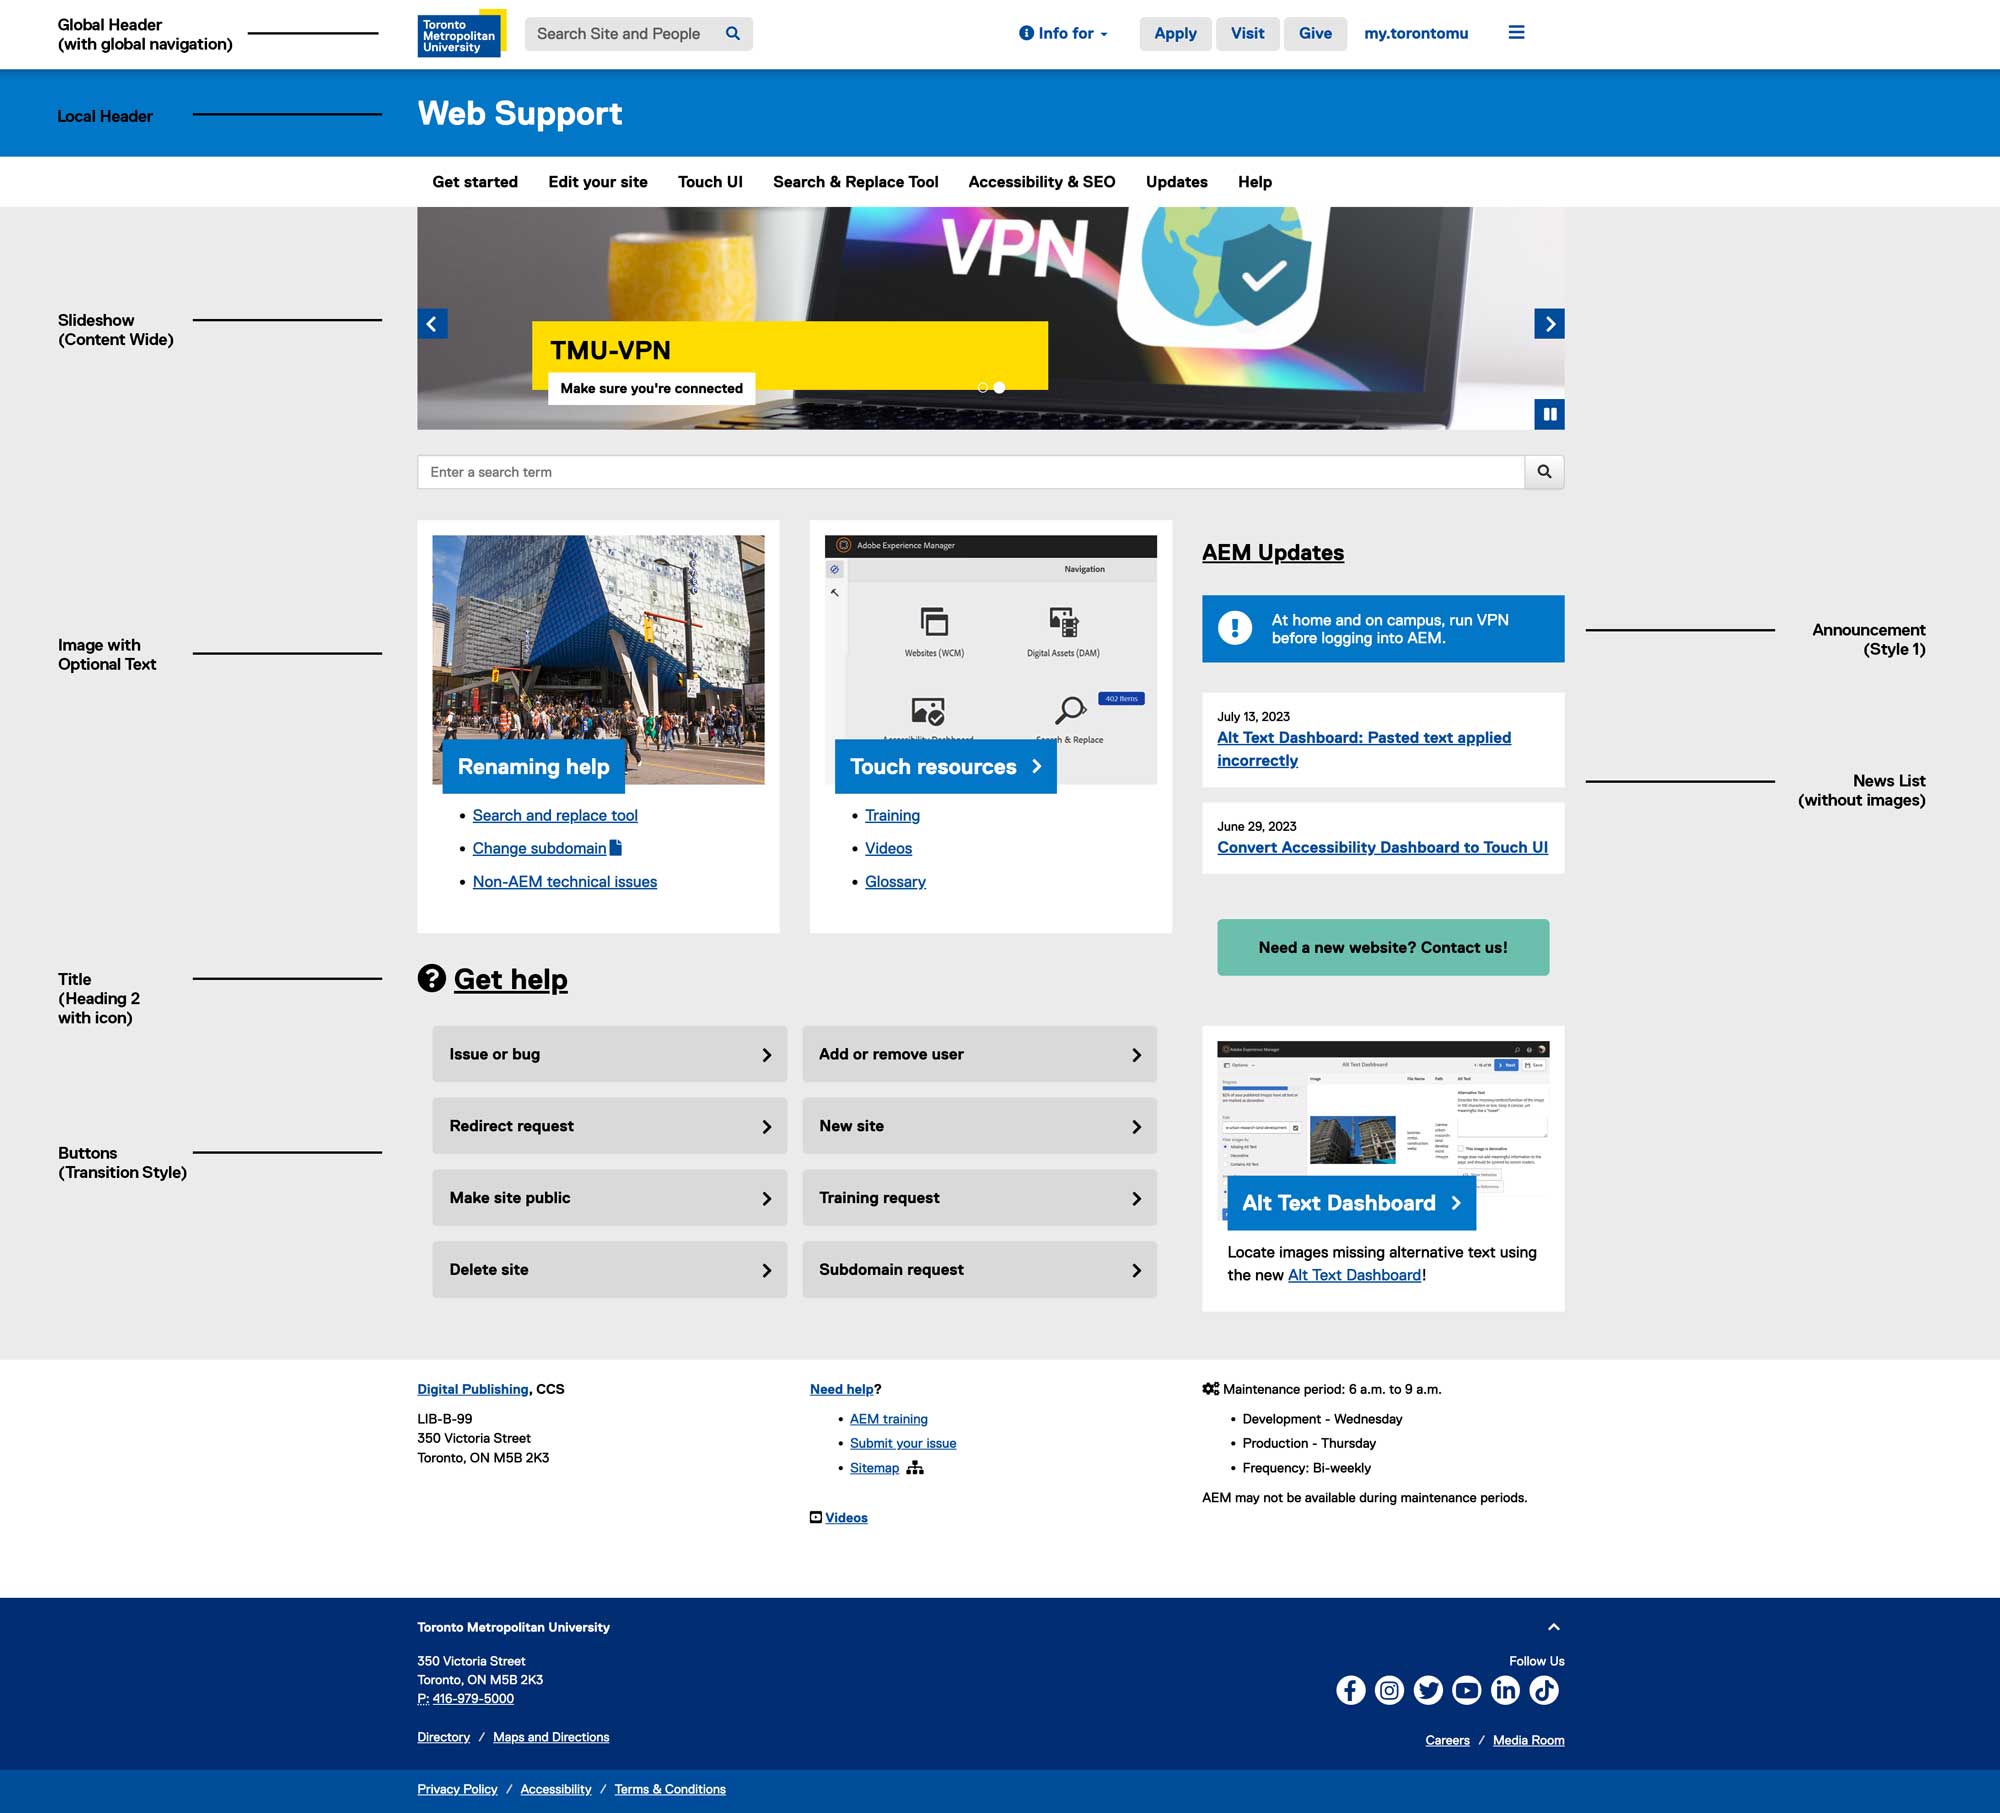Open the Issue or bug button

tap(609, 1054)
